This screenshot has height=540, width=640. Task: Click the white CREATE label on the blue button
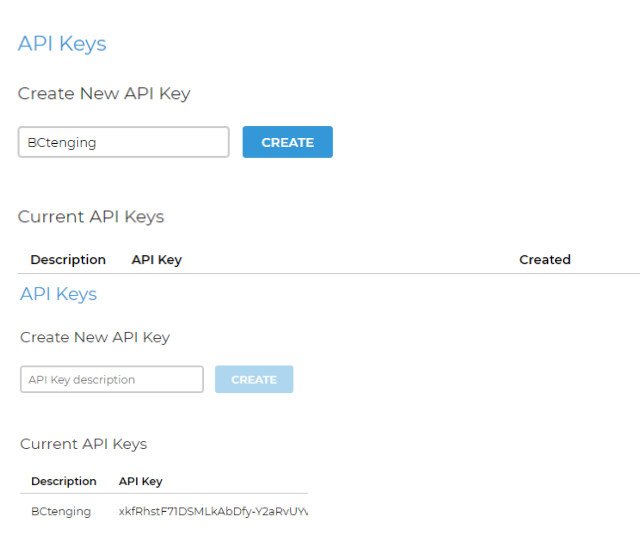(288, 142)
